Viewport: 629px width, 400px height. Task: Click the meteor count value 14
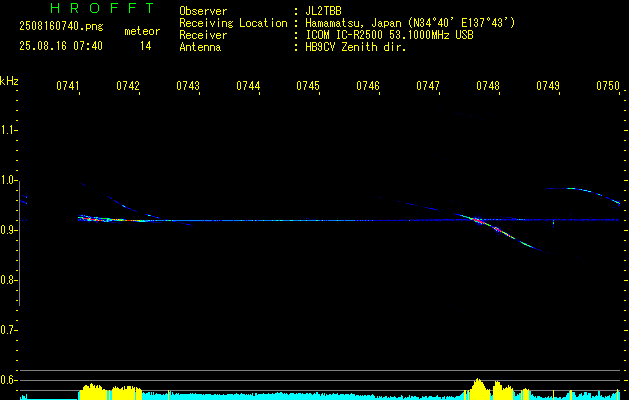[x=145, y=46]
